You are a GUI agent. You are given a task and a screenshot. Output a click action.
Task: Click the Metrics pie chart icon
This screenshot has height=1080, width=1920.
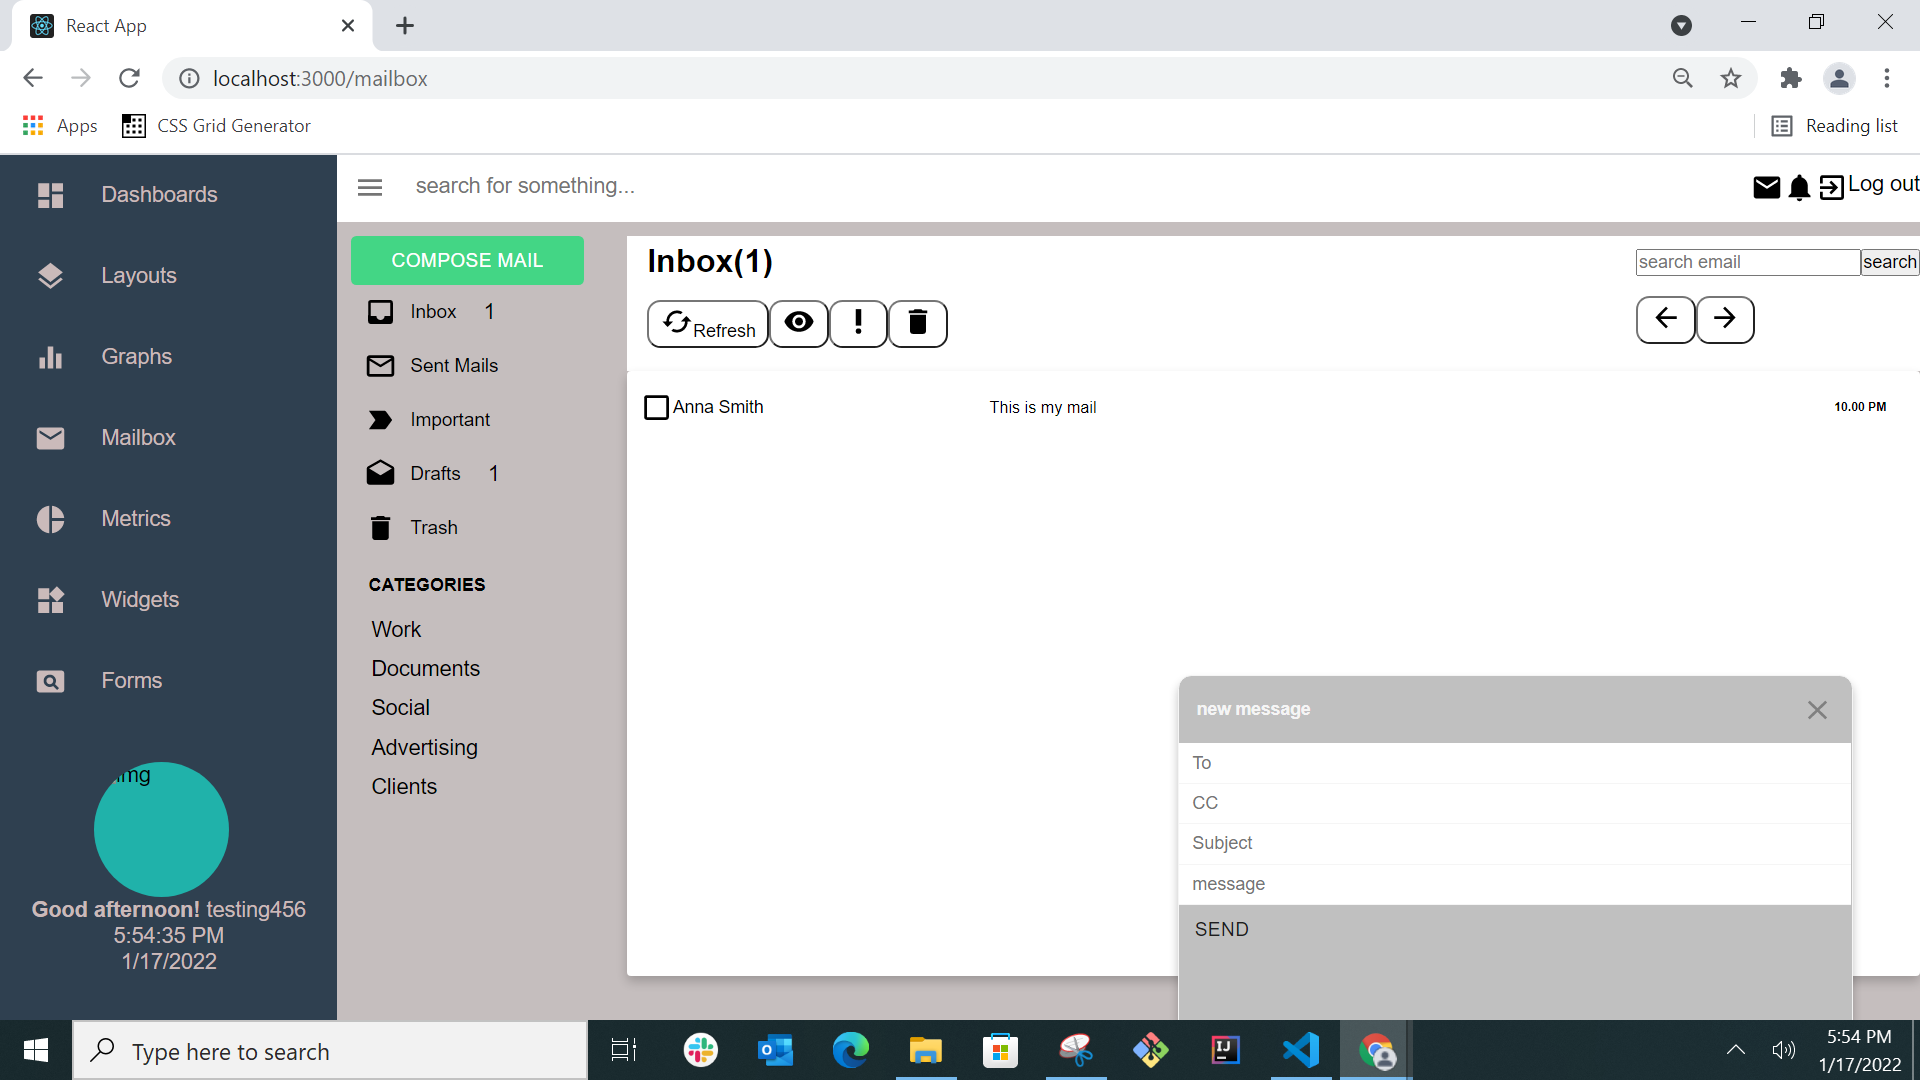pyautogui.click(x=50, y=519)
